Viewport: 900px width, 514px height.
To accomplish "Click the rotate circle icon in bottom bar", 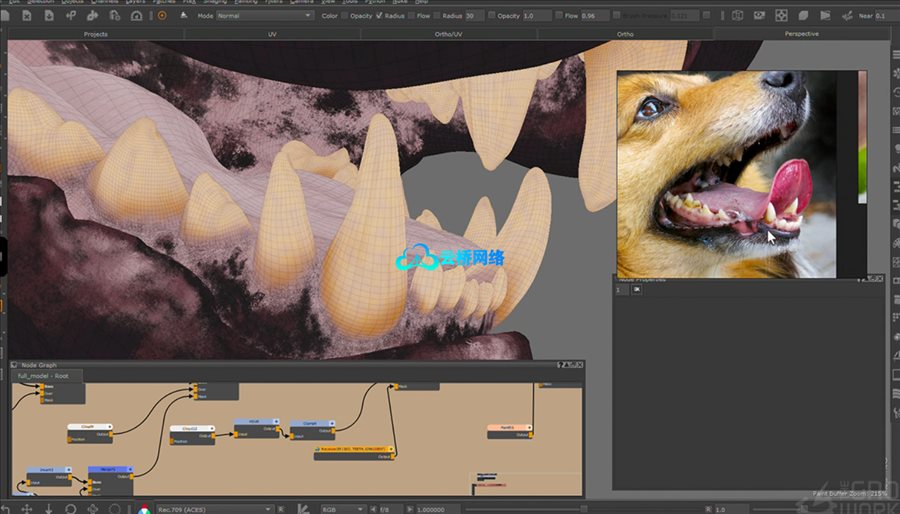I will coord(70,508).
